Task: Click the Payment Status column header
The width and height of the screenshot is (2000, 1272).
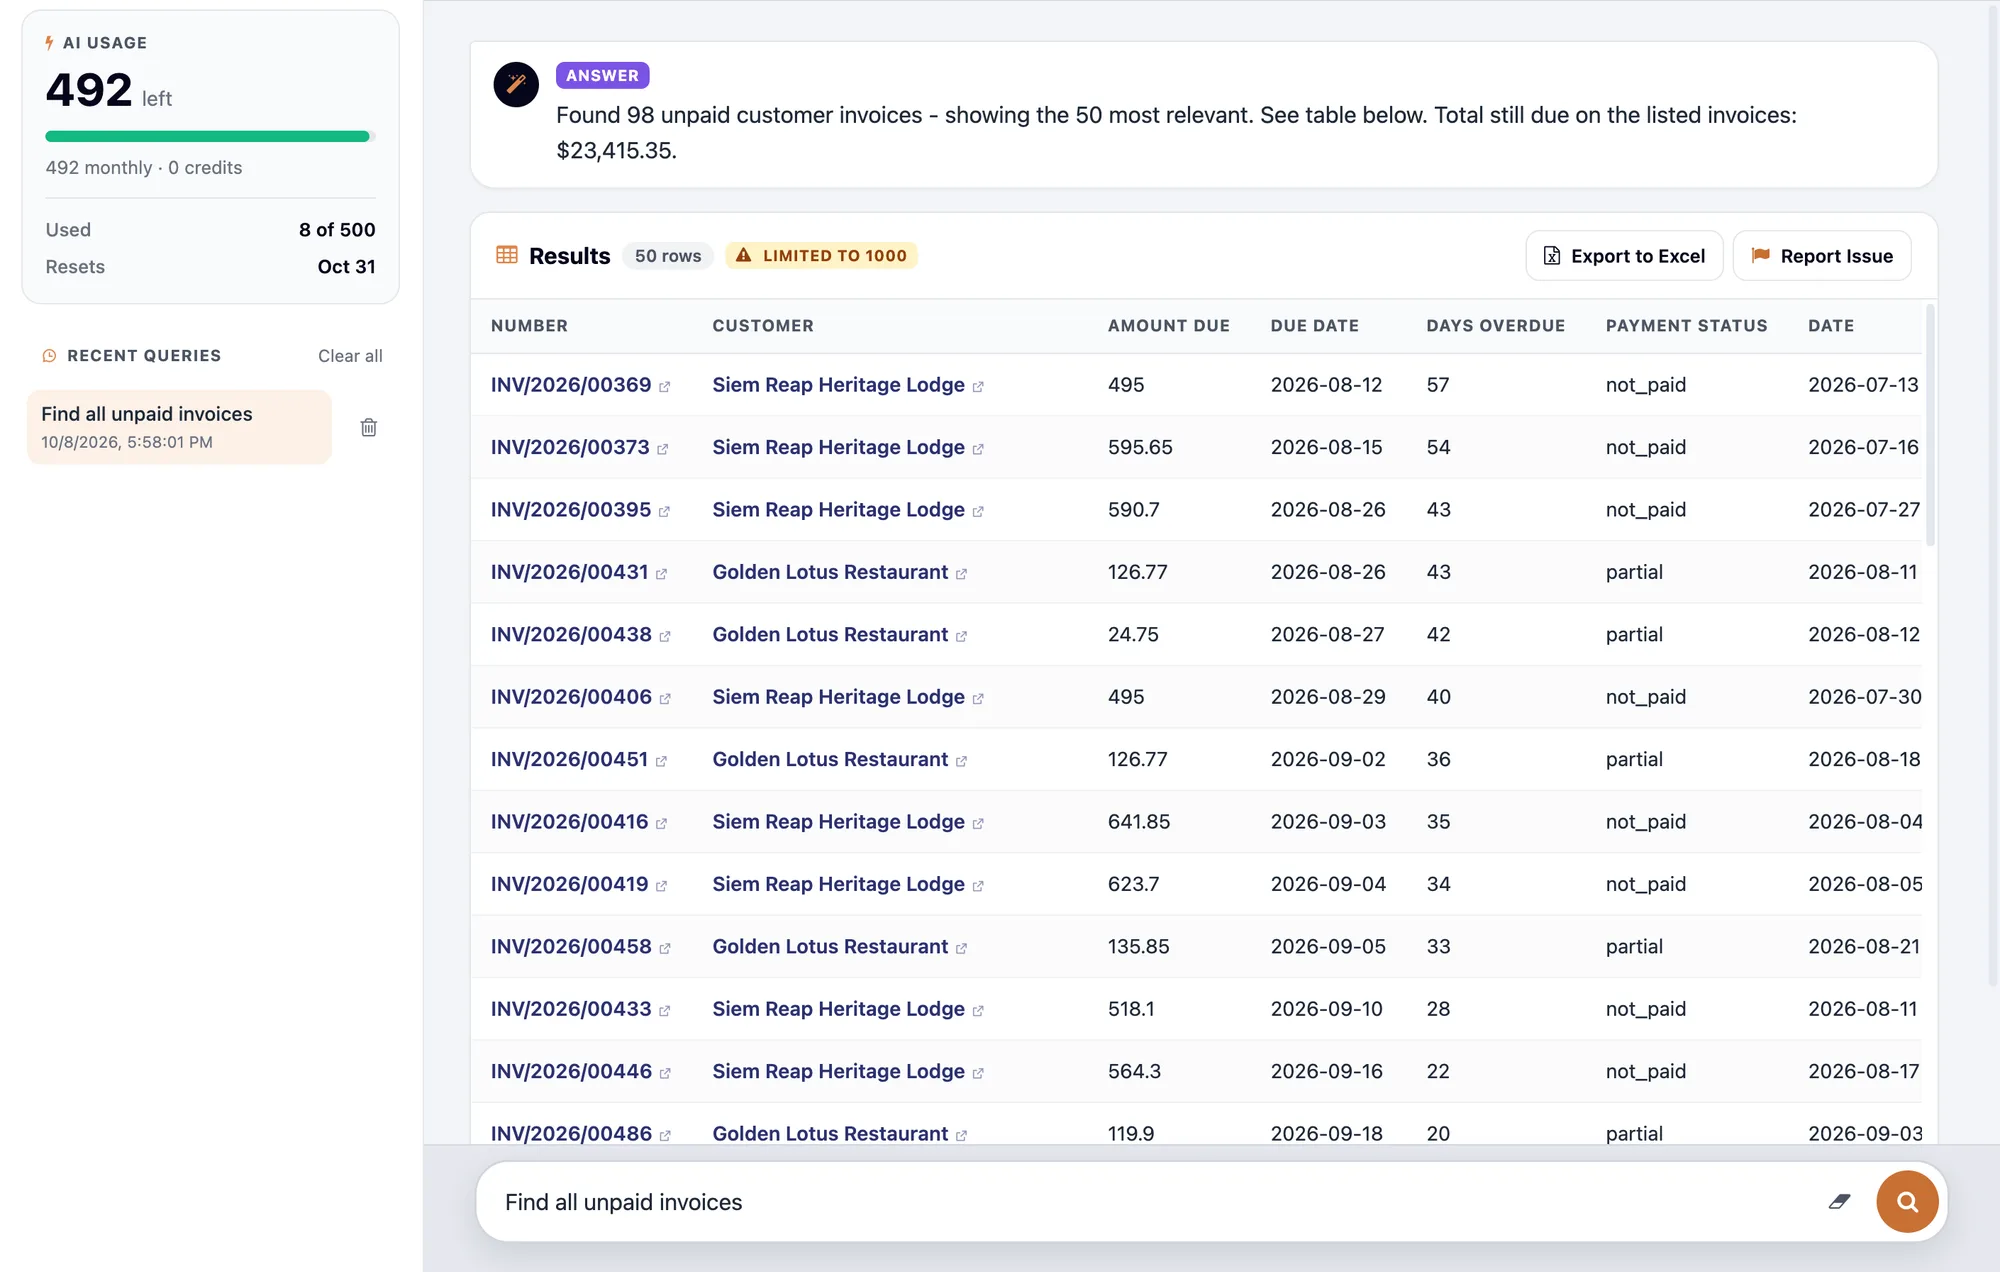Action: pyautogui.click(x=1686, y=326)
